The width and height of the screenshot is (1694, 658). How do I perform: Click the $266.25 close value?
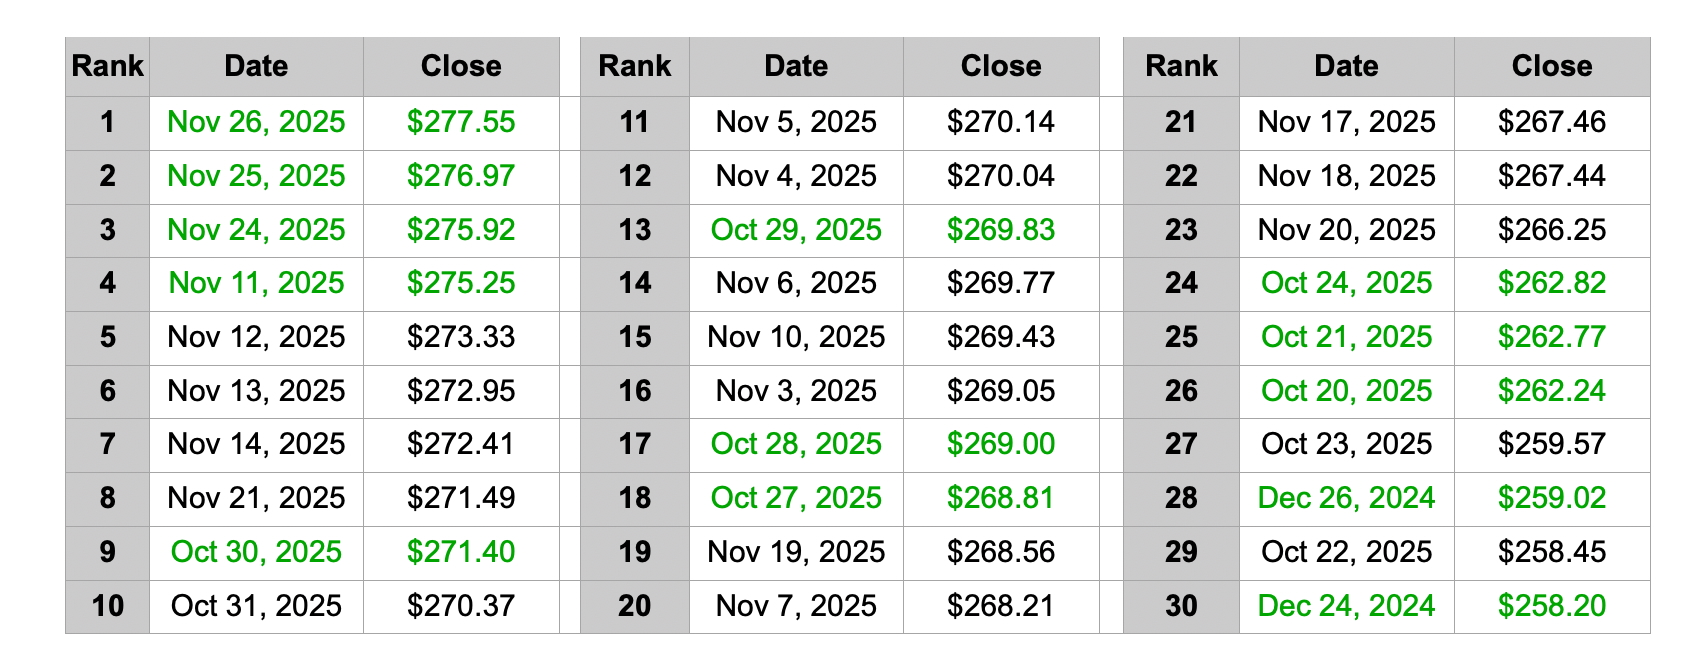pos(1552,230)
